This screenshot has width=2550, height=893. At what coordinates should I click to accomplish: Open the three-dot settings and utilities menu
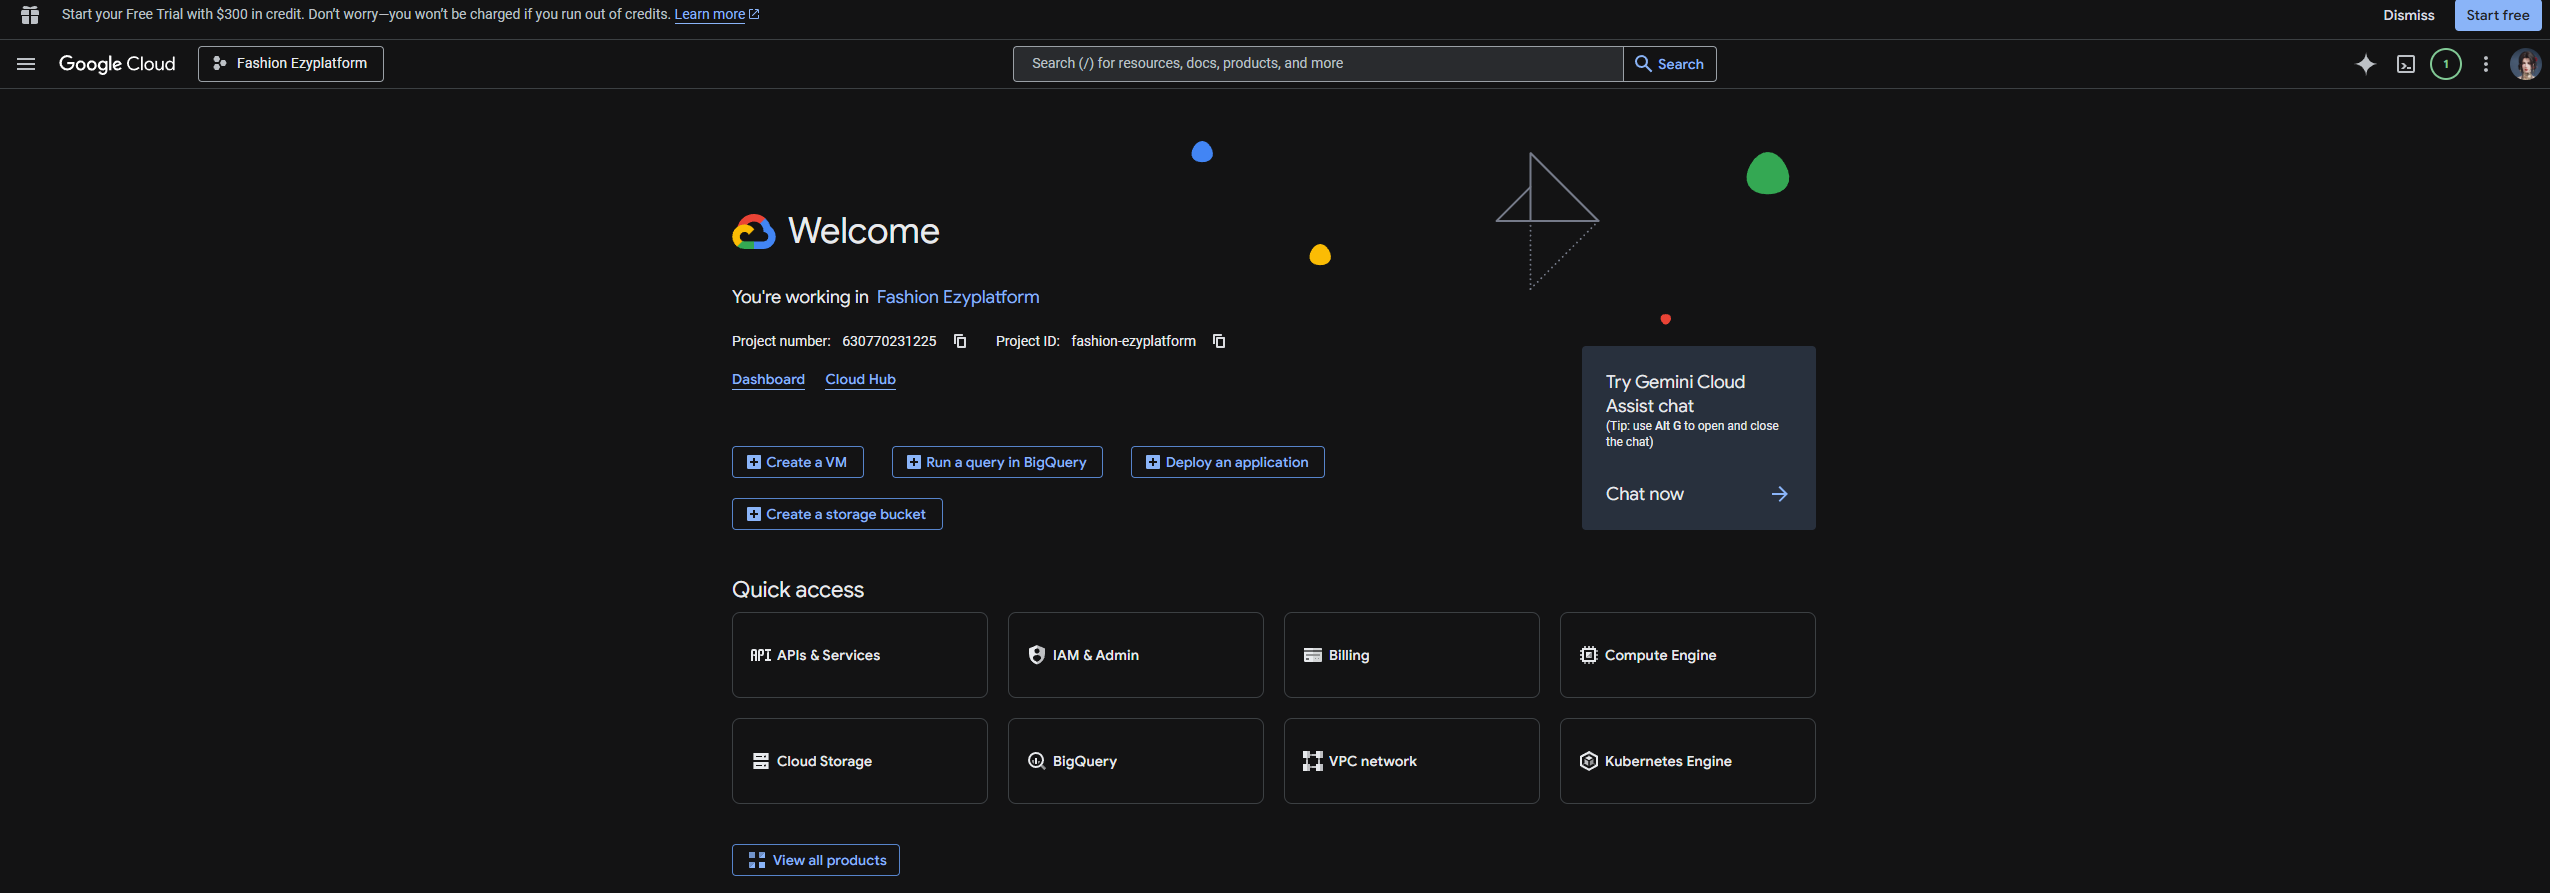pyautogui.click(x=2486, y=64)
